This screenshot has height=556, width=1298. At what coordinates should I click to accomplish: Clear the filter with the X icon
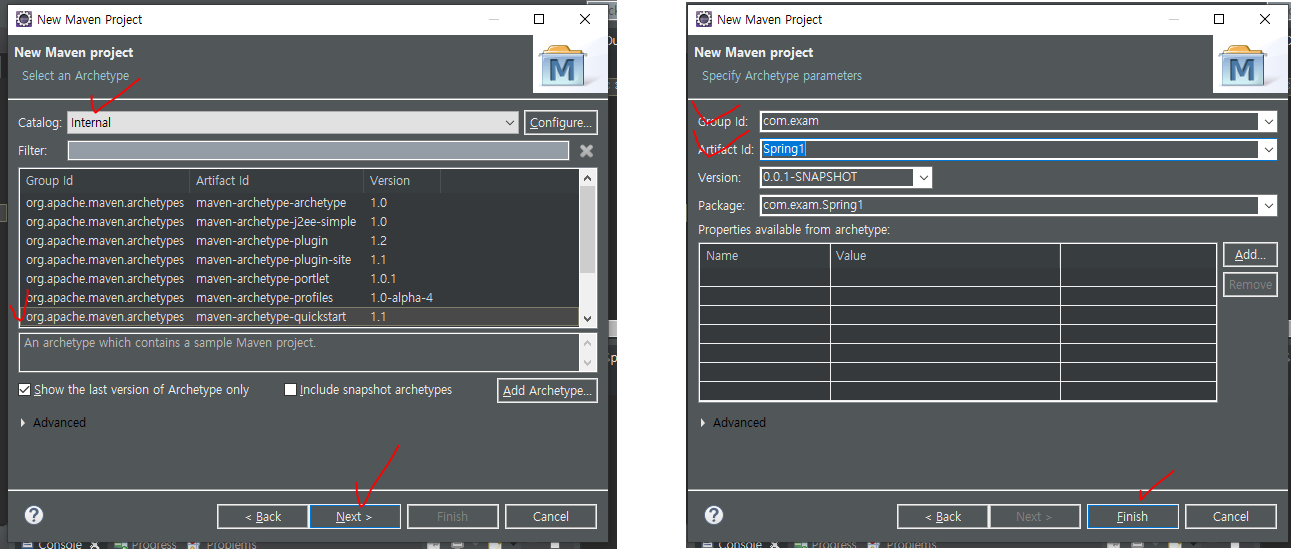click(x=587, y=150)
